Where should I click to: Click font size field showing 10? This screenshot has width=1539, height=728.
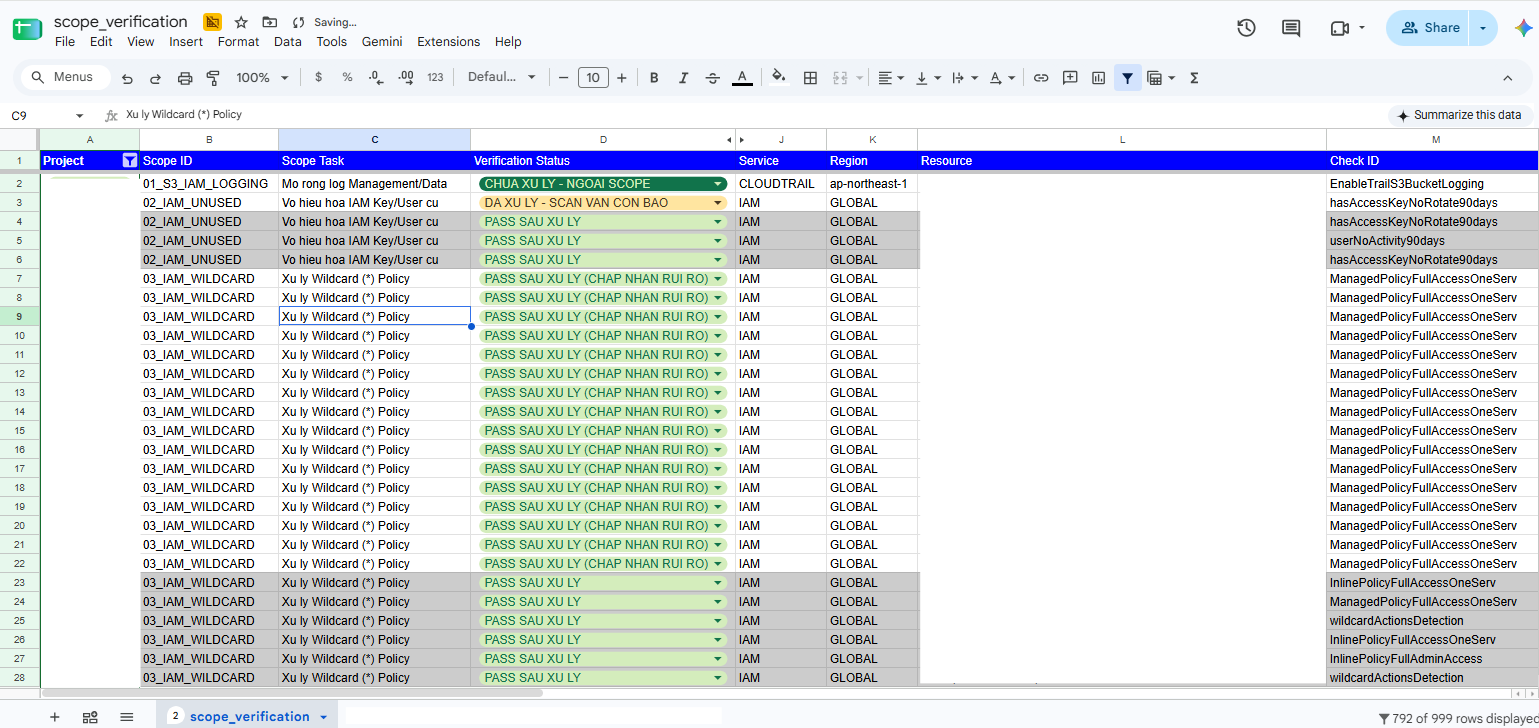click(593, 77)
